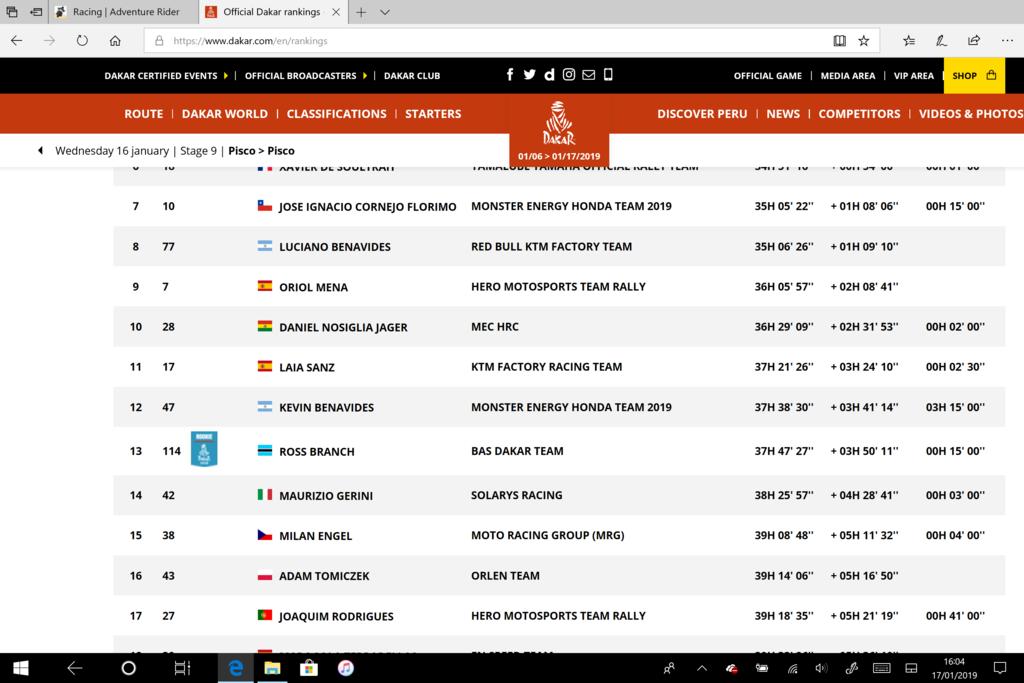Viewport: 1024px width, 683px height.
Task: Open the Discover Peru menu
Action: click(x=702, y=114)
